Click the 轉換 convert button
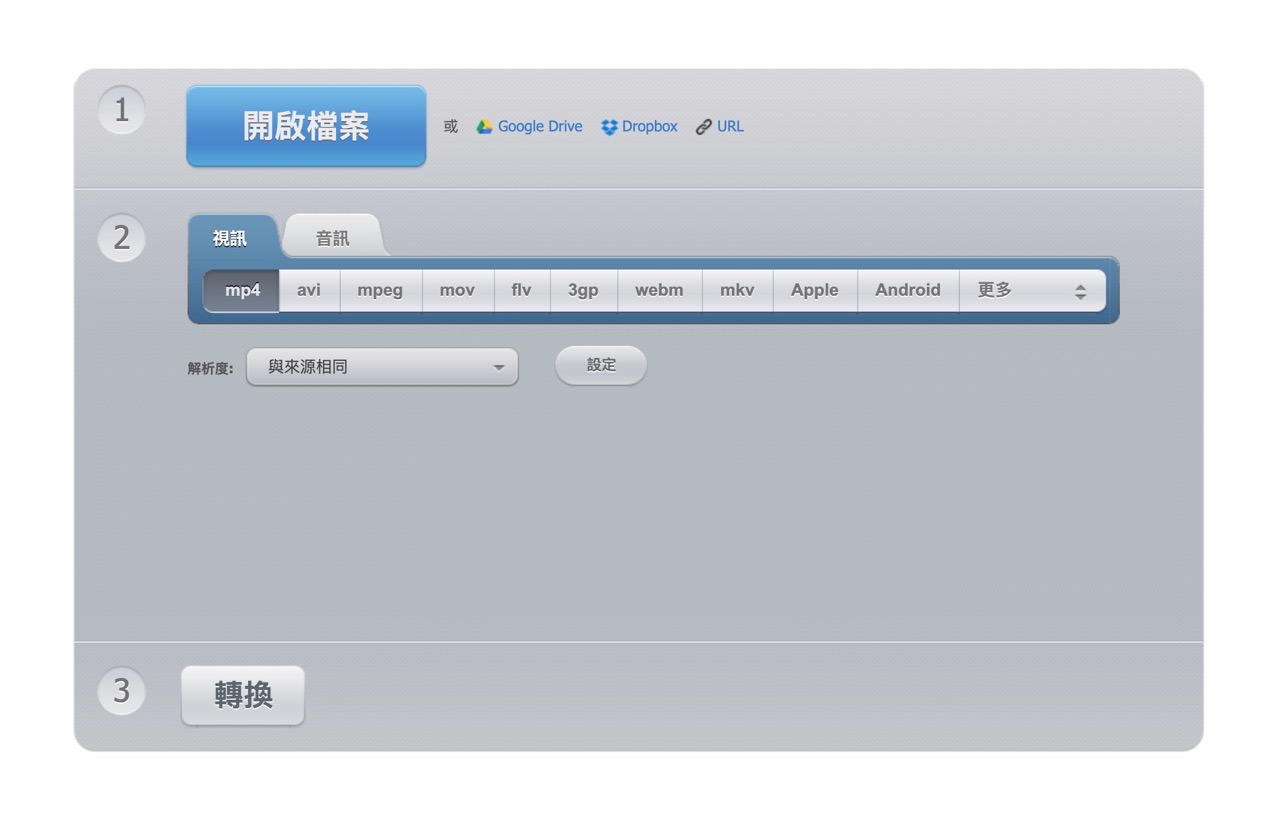Screen dimensions: 1280x822 (x=243, y=695)
